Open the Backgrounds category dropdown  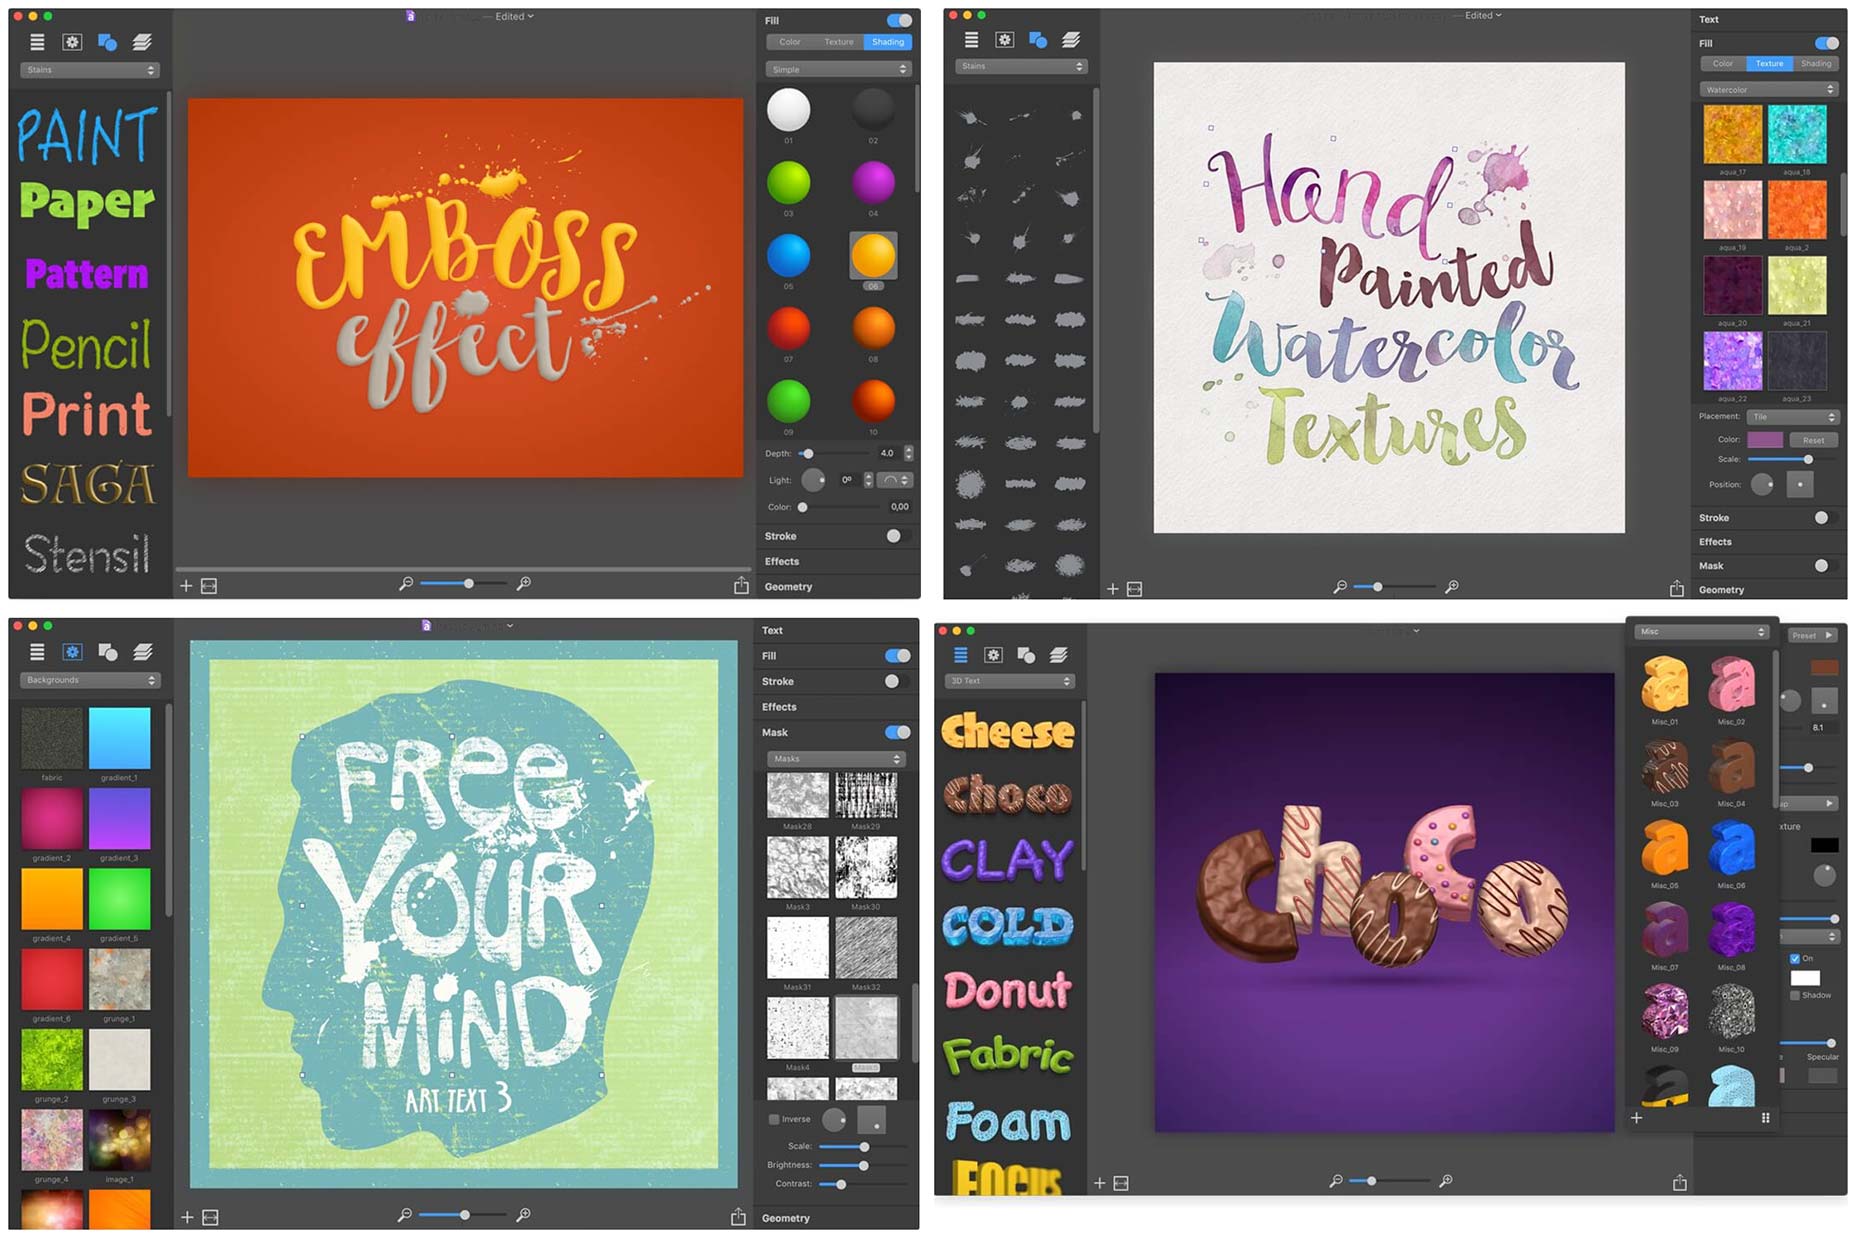pos(90,680)
